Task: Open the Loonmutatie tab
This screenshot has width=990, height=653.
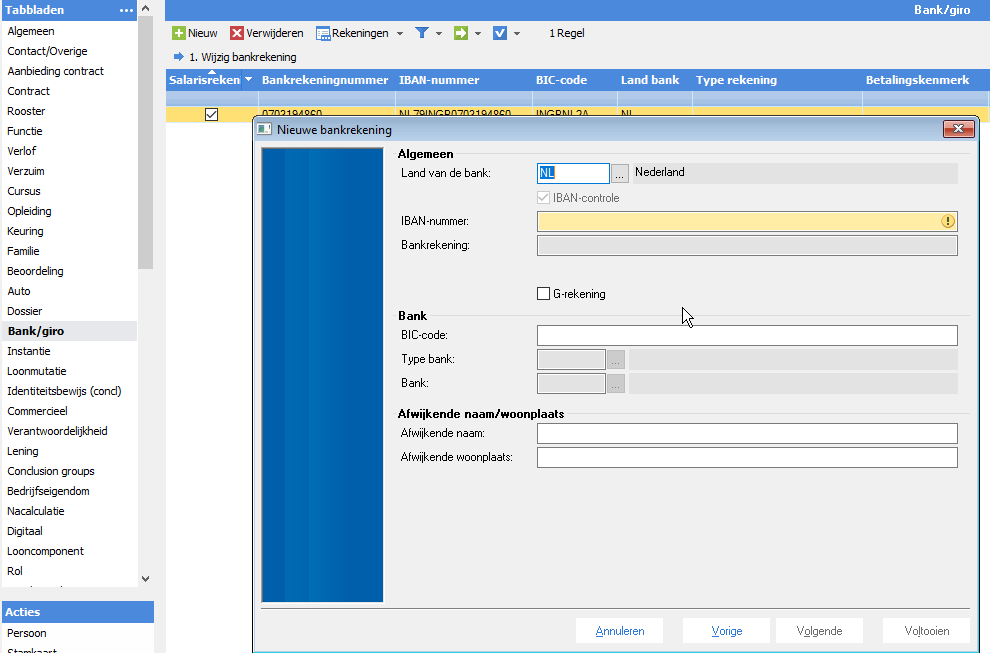Action: [37, 371]
